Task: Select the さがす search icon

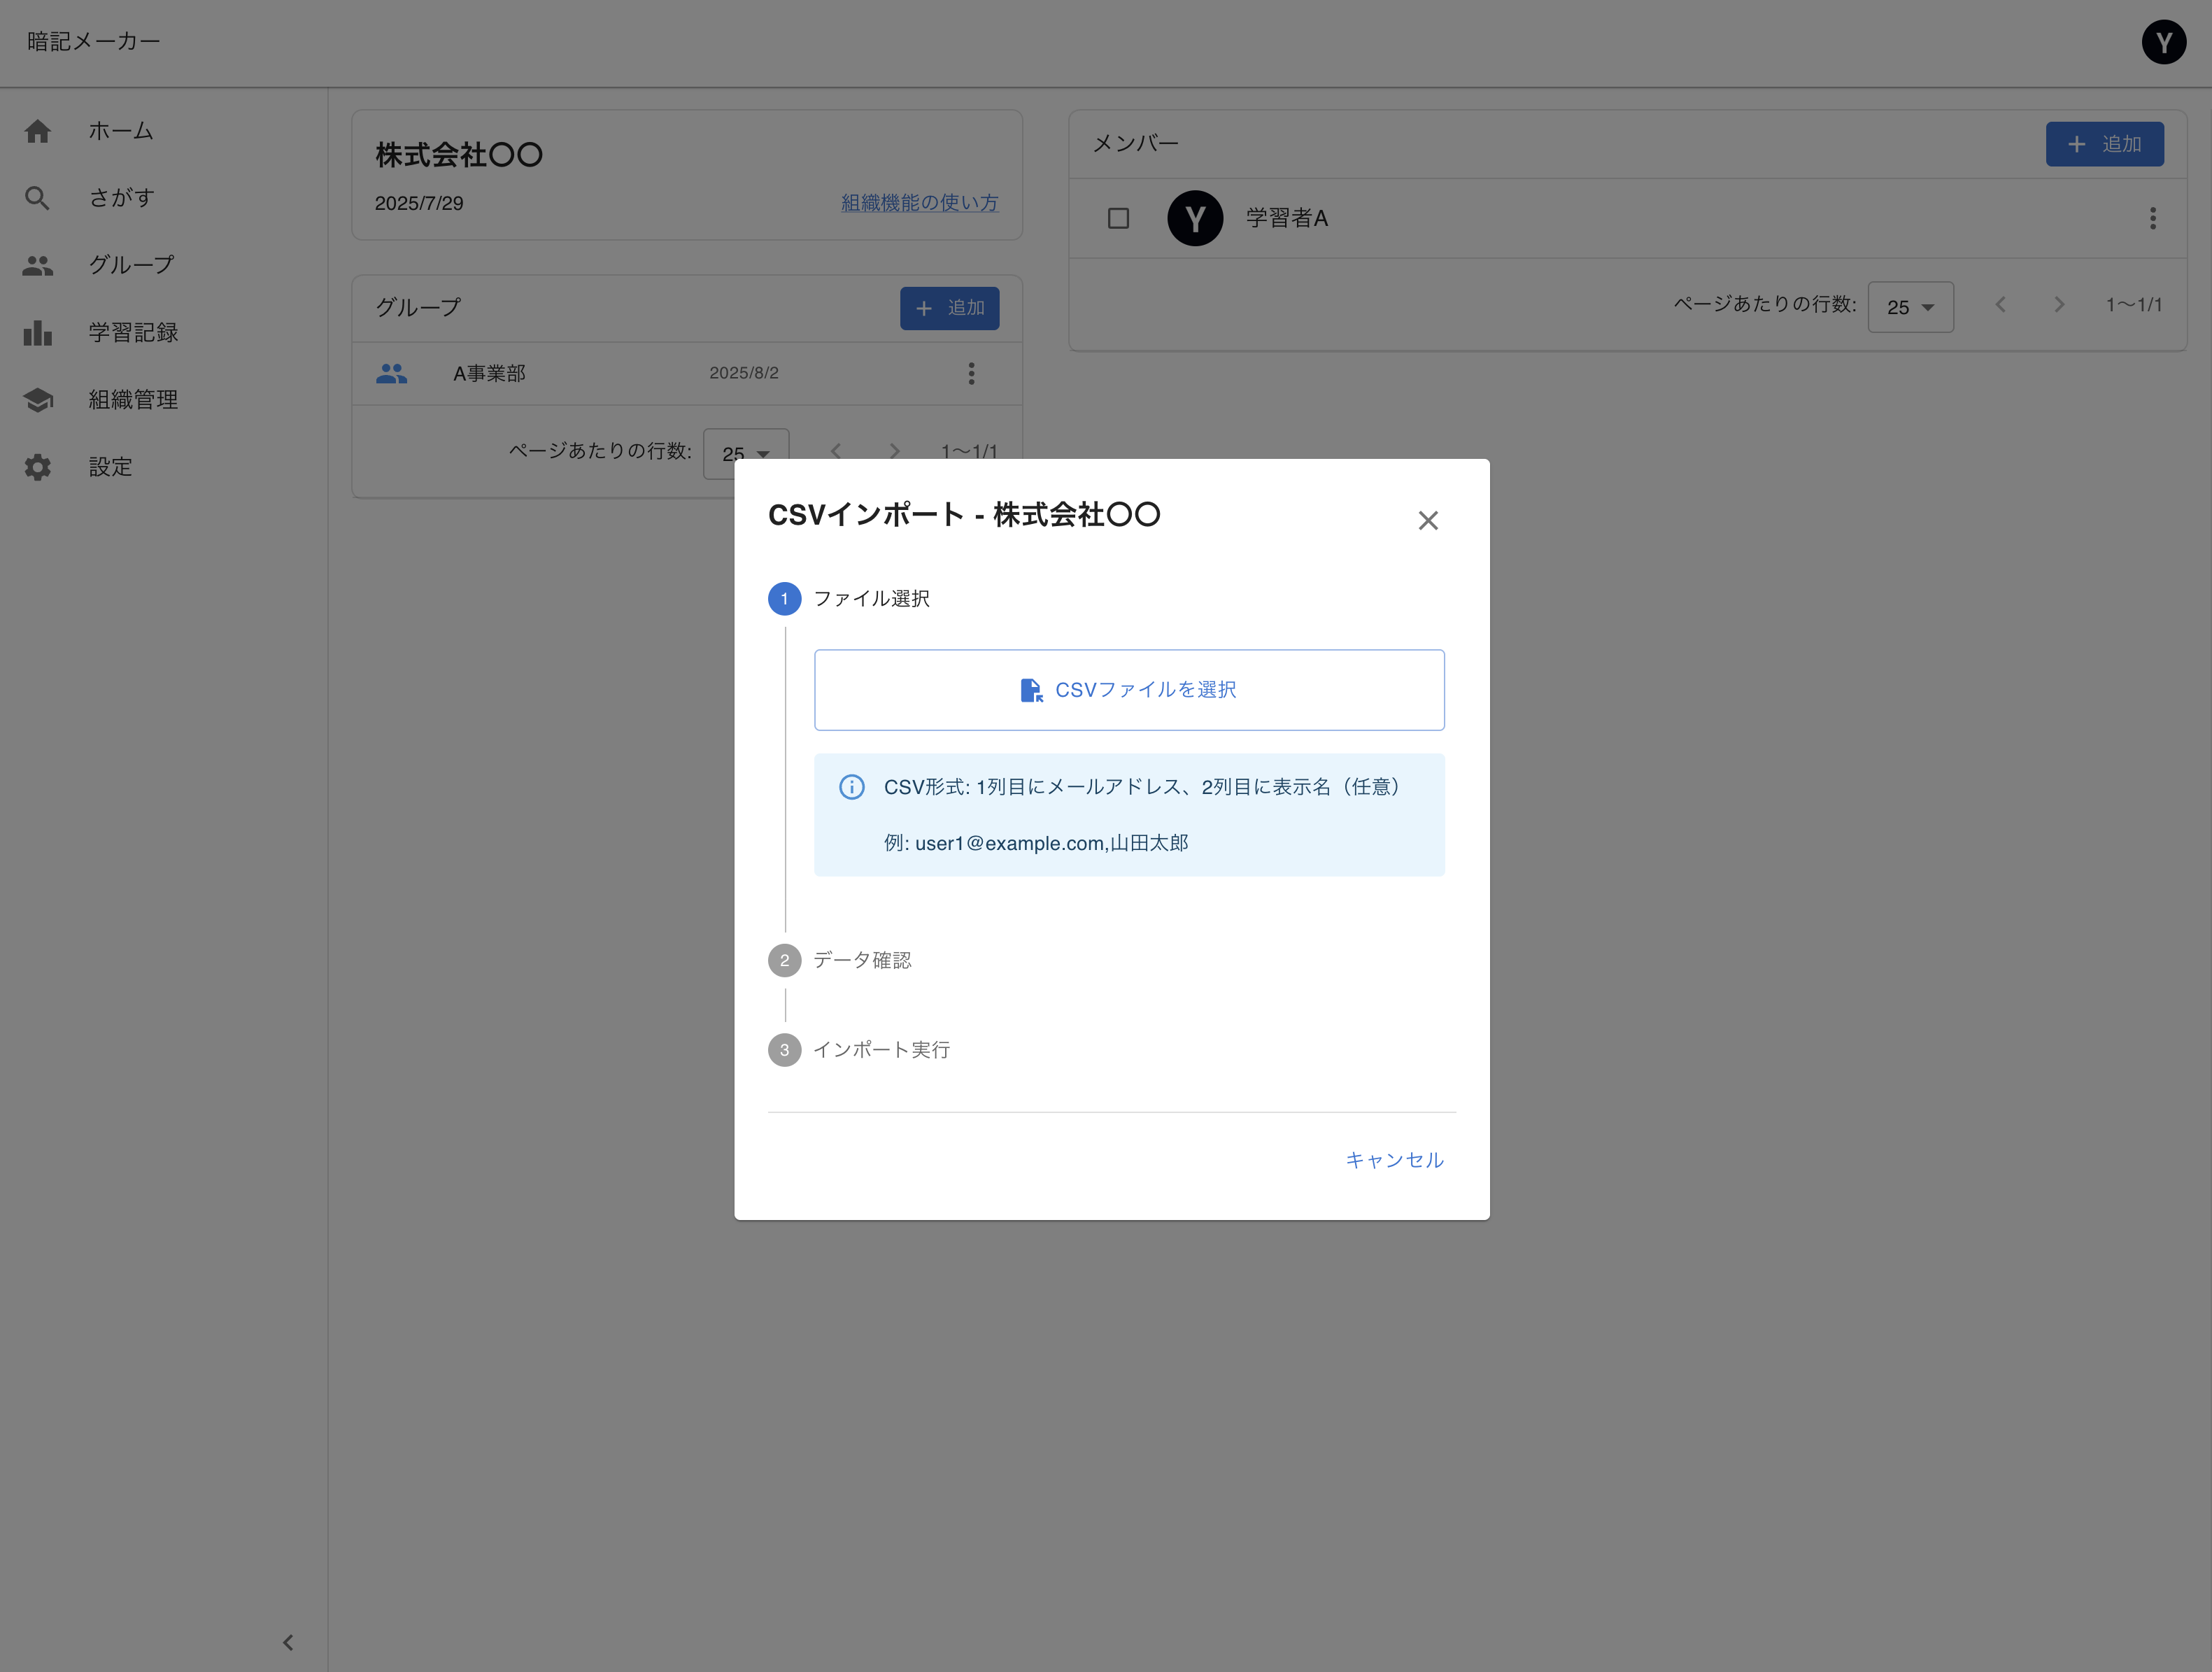Action: pos(38,197)
